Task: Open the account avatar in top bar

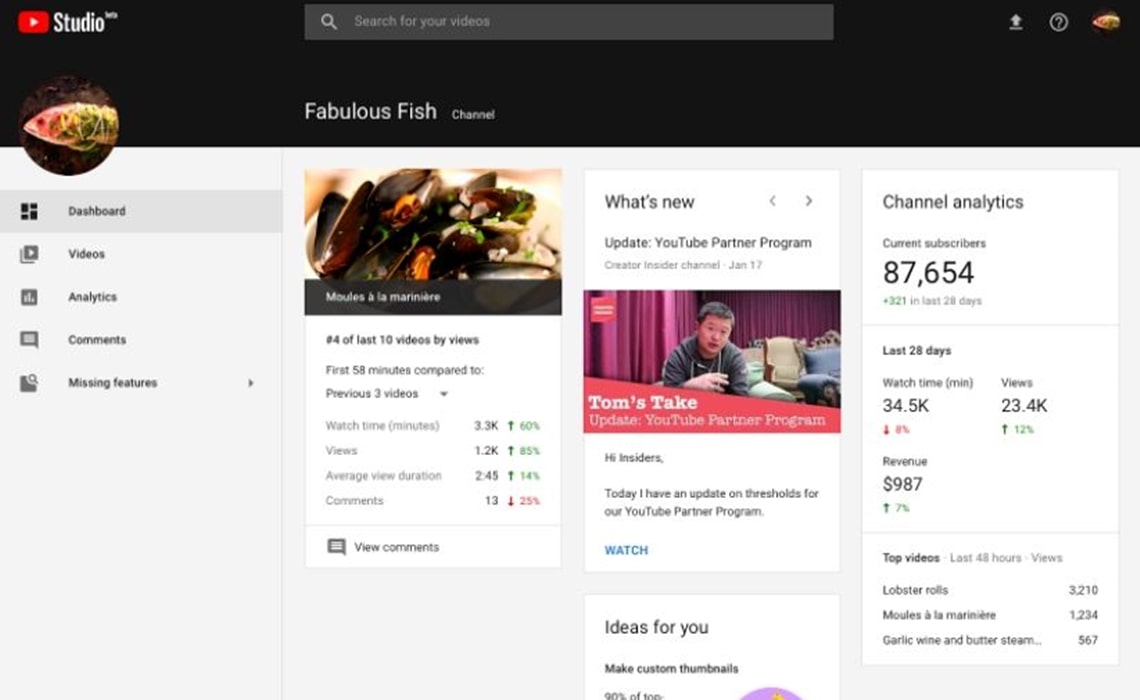Action: 1105,22
